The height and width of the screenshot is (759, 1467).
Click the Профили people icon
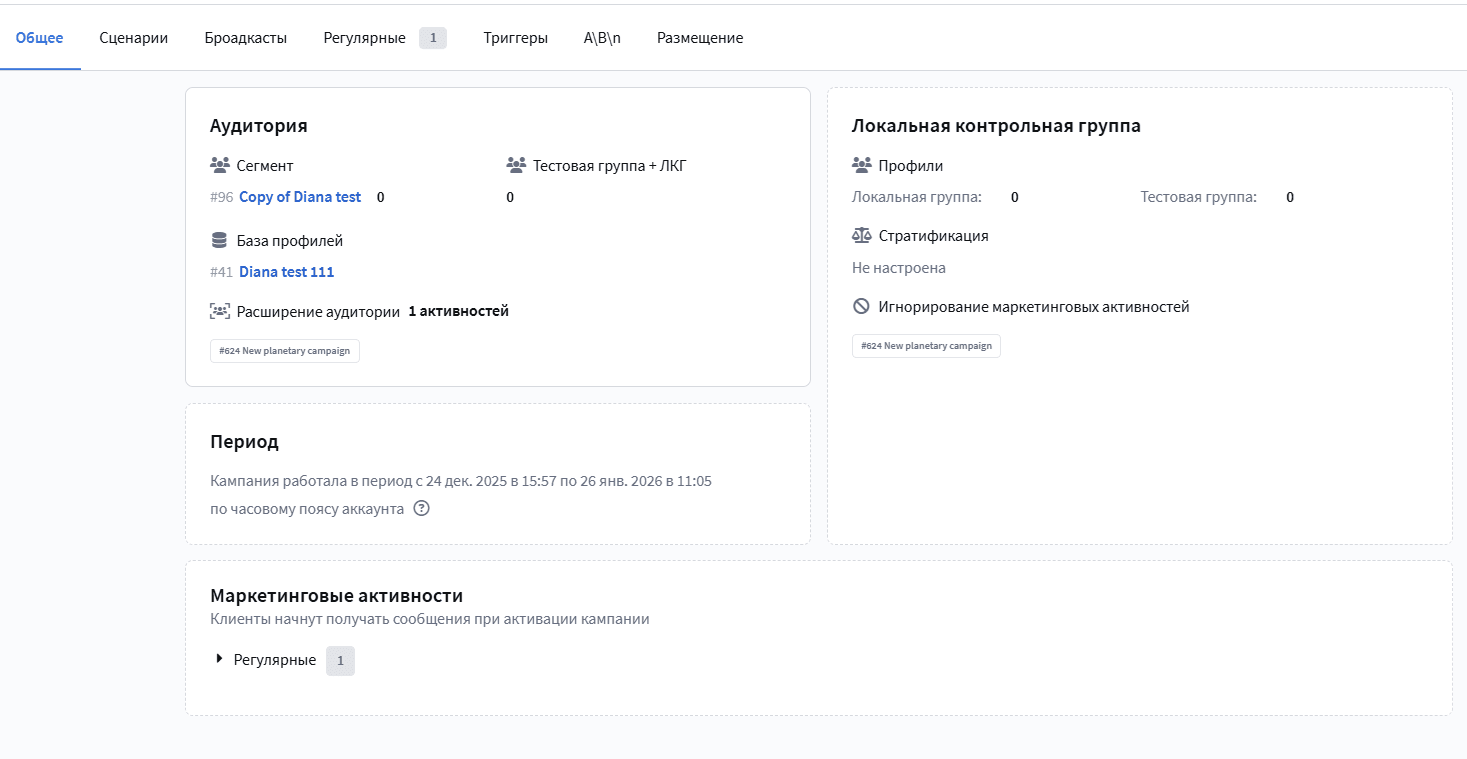[x=862, y=165]
